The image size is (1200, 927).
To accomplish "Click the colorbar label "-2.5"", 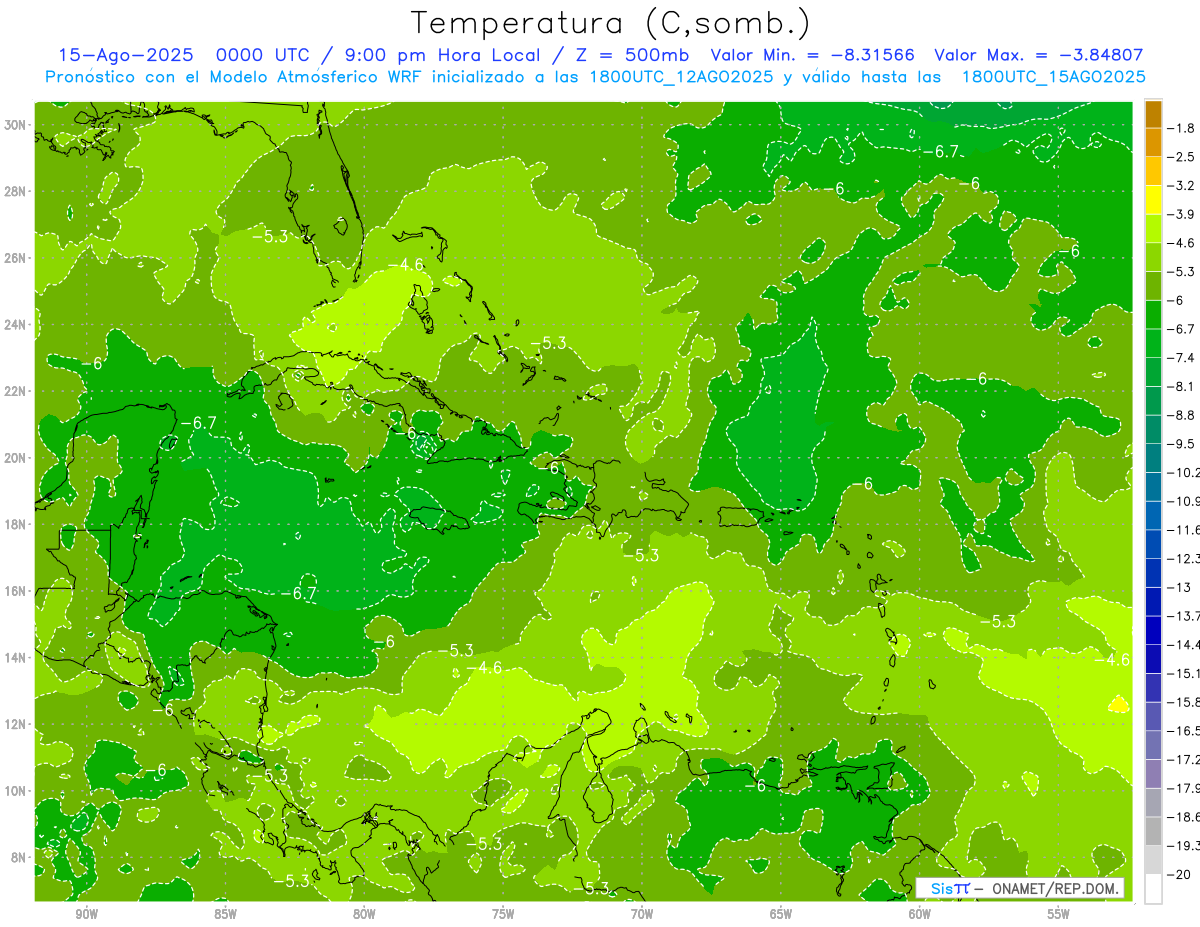I will pos(1182,157).
